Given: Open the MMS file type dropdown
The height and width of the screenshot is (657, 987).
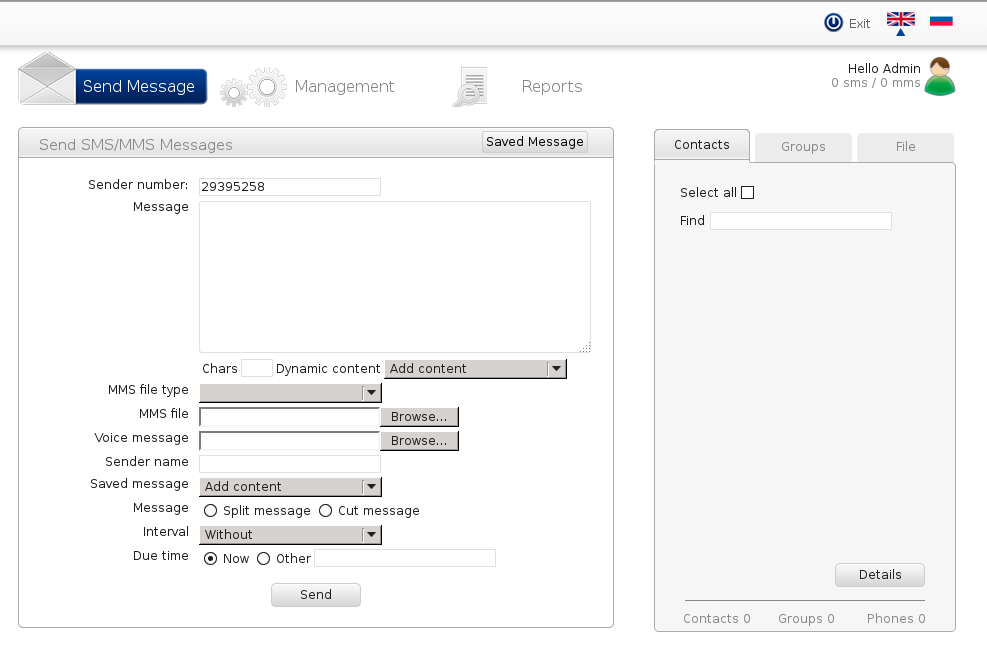Looking at the screenshot, I should click(x=290, y=393).
